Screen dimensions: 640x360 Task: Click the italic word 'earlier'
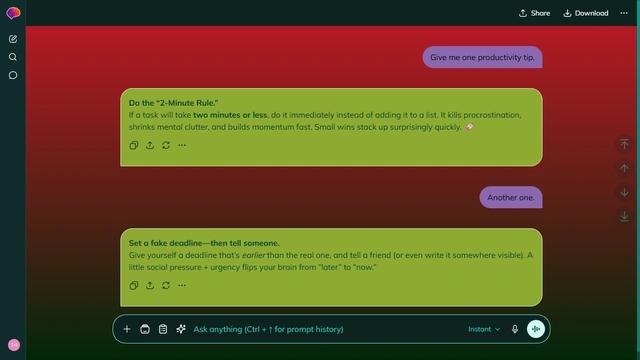click(253, 255)
